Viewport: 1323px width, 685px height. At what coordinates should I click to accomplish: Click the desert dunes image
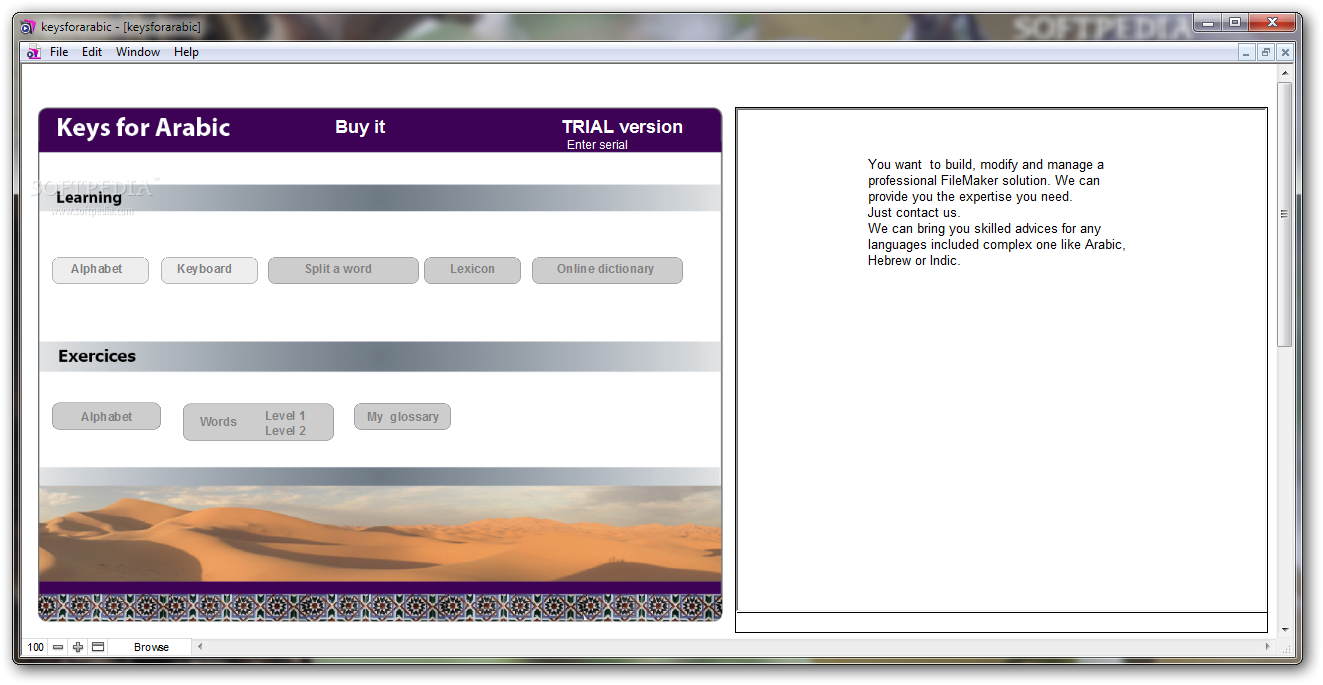380,534
